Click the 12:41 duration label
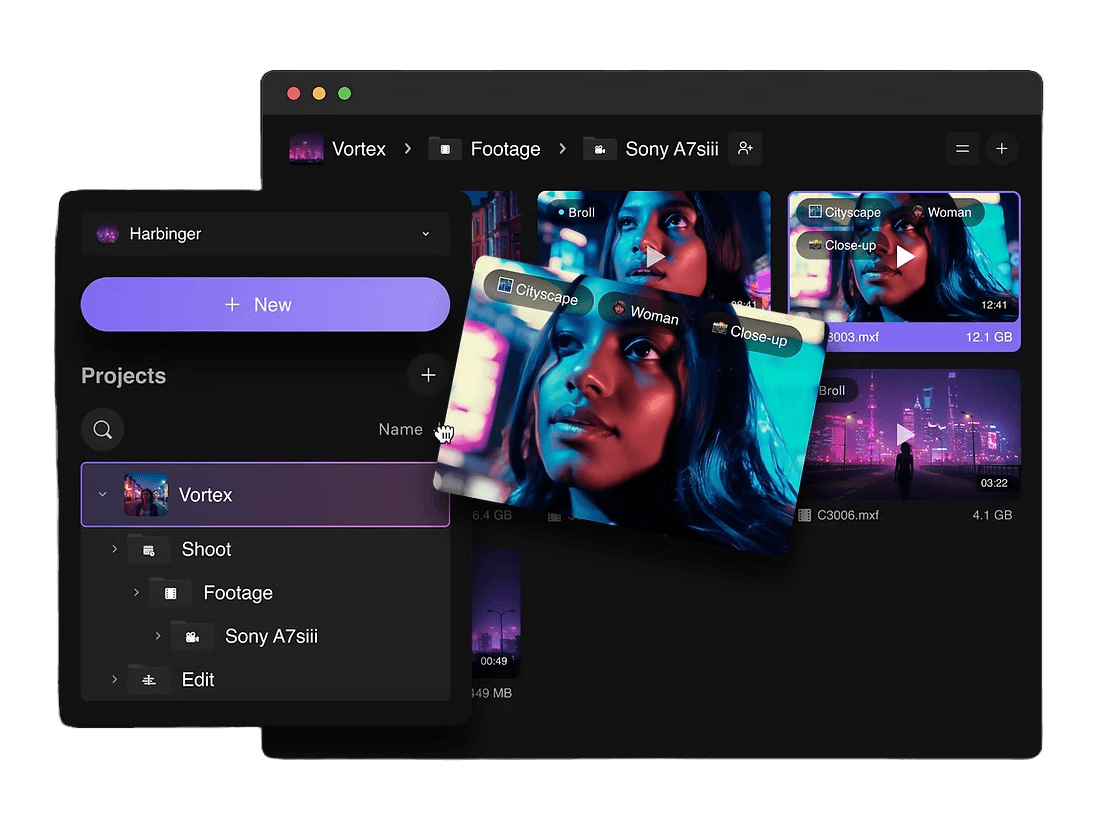 pyautogui.click(x=994, y=305)
